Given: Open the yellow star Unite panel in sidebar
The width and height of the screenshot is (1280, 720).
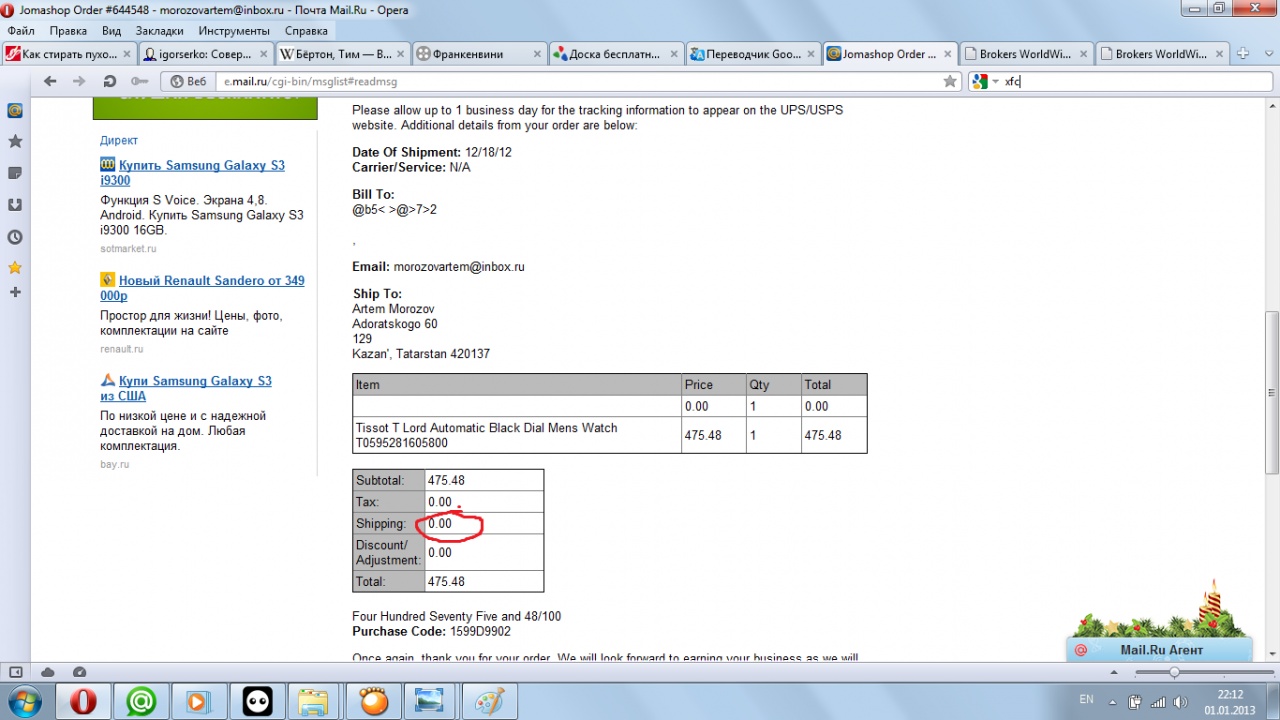Looking at the screenshot, I should 15,268.
